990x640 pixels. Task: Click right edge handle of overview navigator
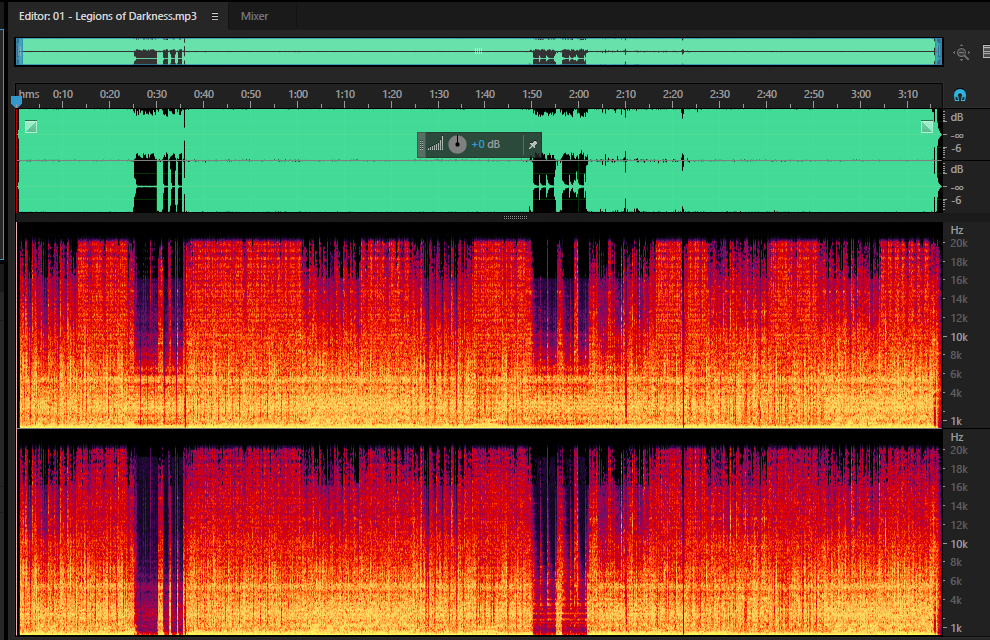click(938, 52)
